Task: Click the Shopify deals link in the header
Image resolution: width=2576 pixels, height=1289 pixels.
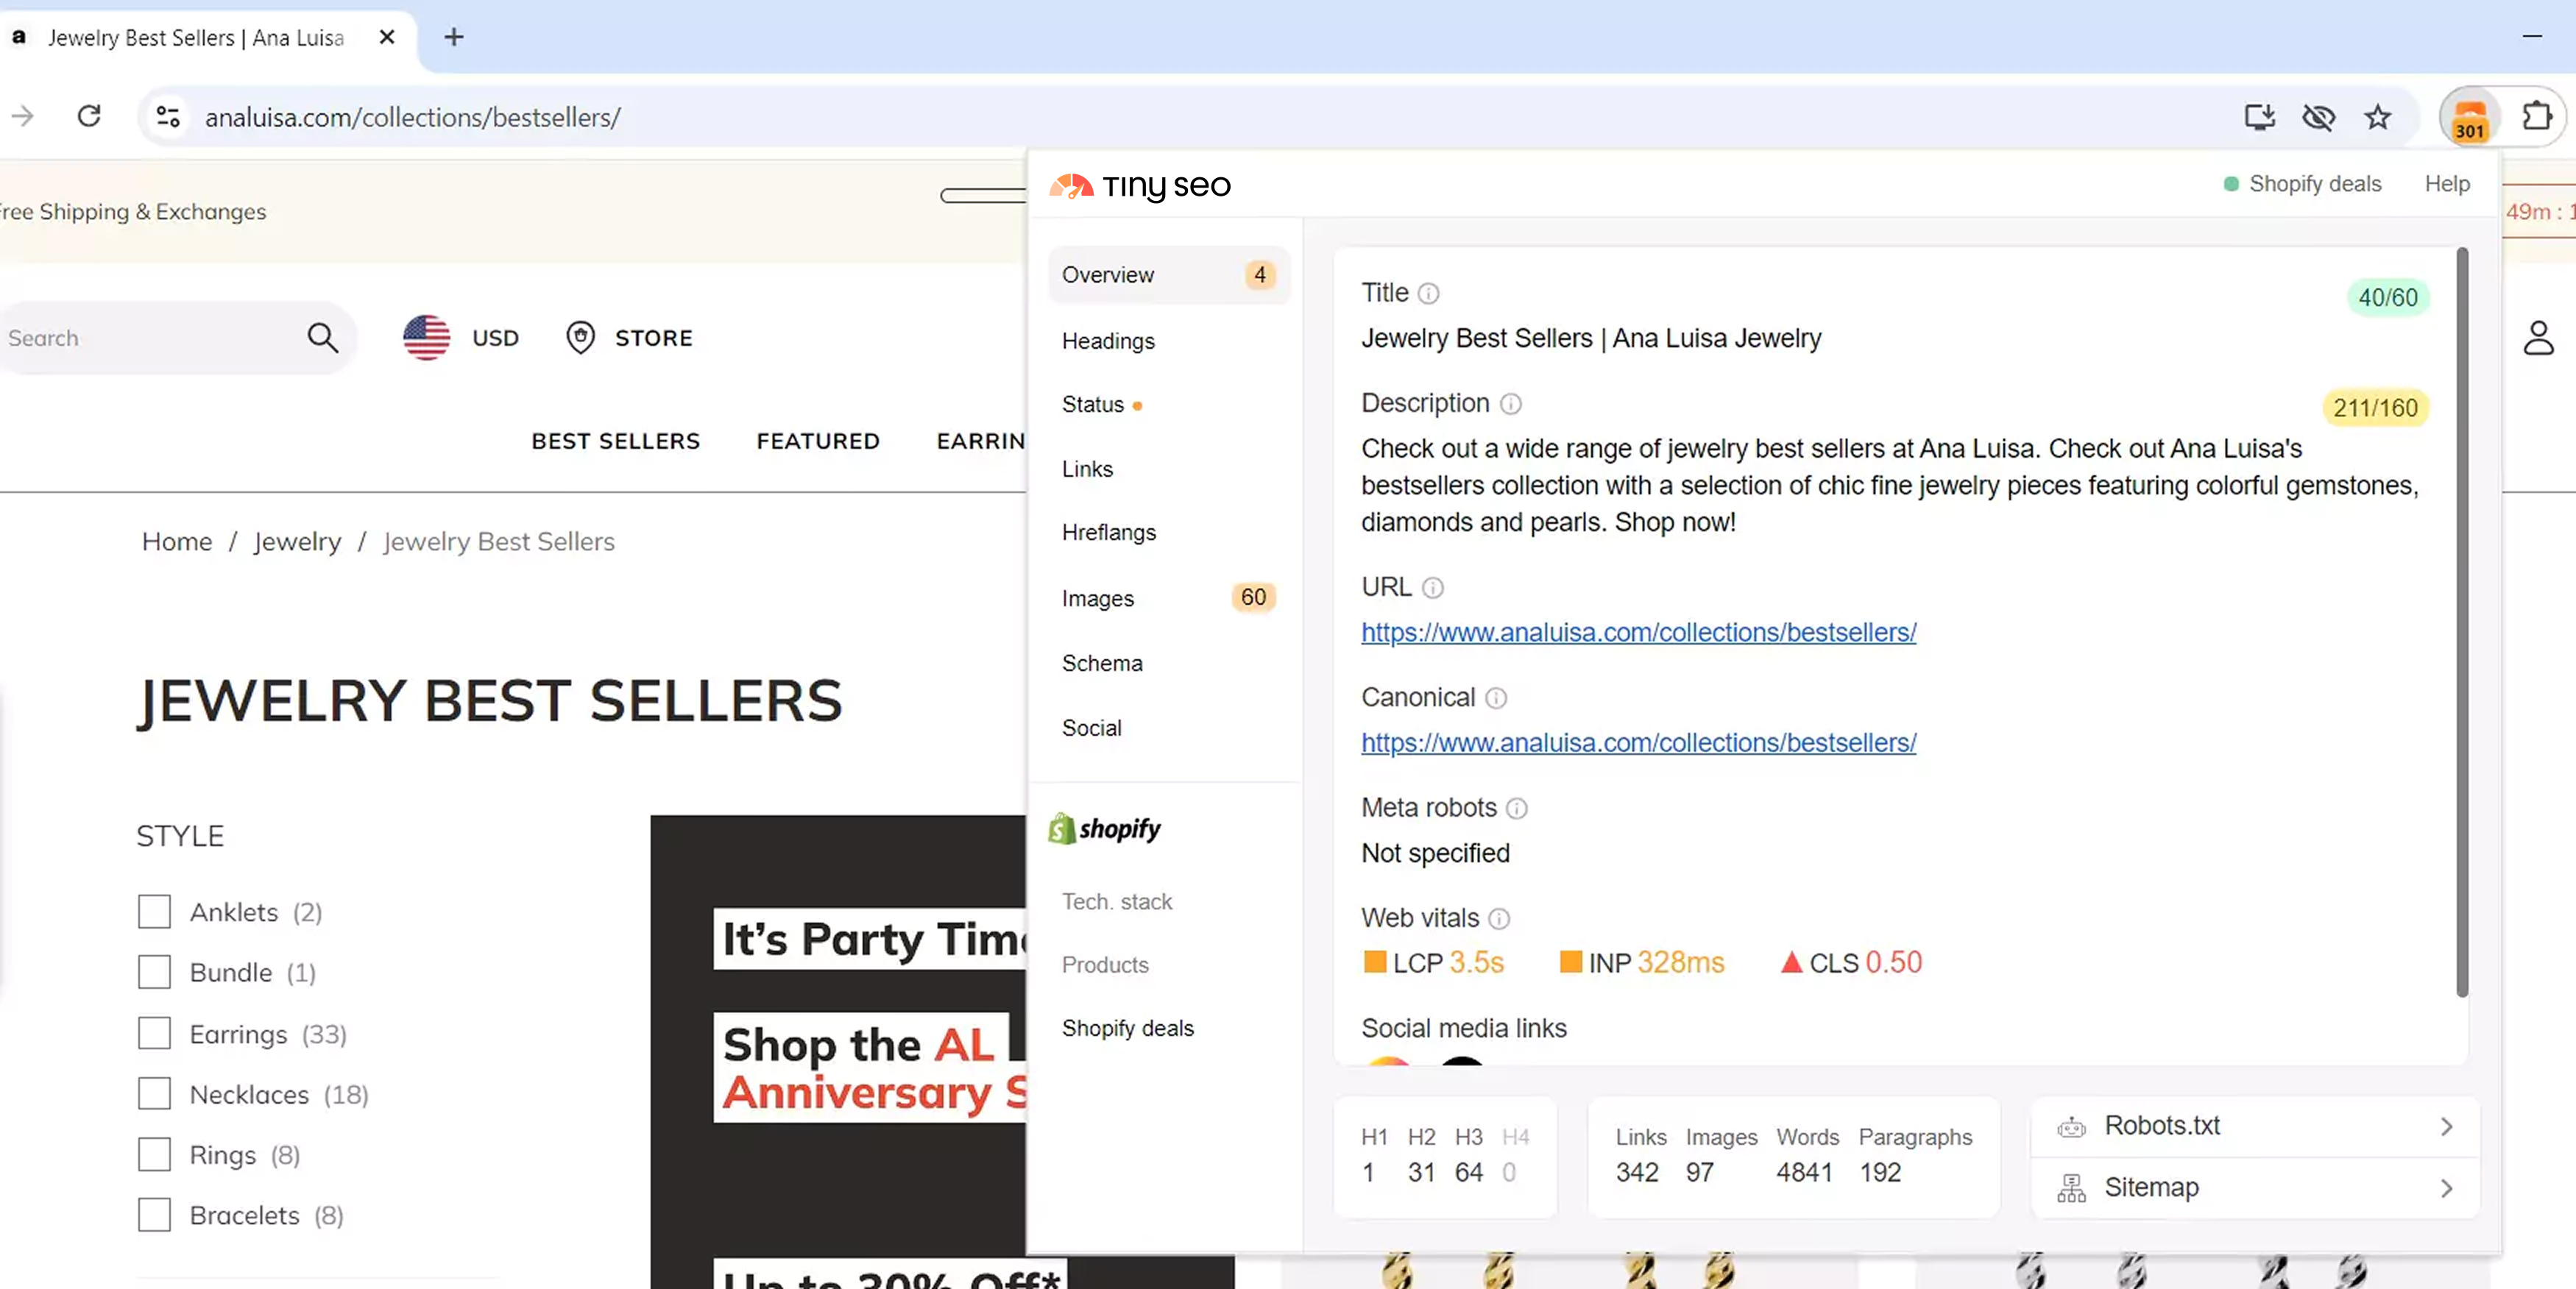Action: click(2314, 184)
